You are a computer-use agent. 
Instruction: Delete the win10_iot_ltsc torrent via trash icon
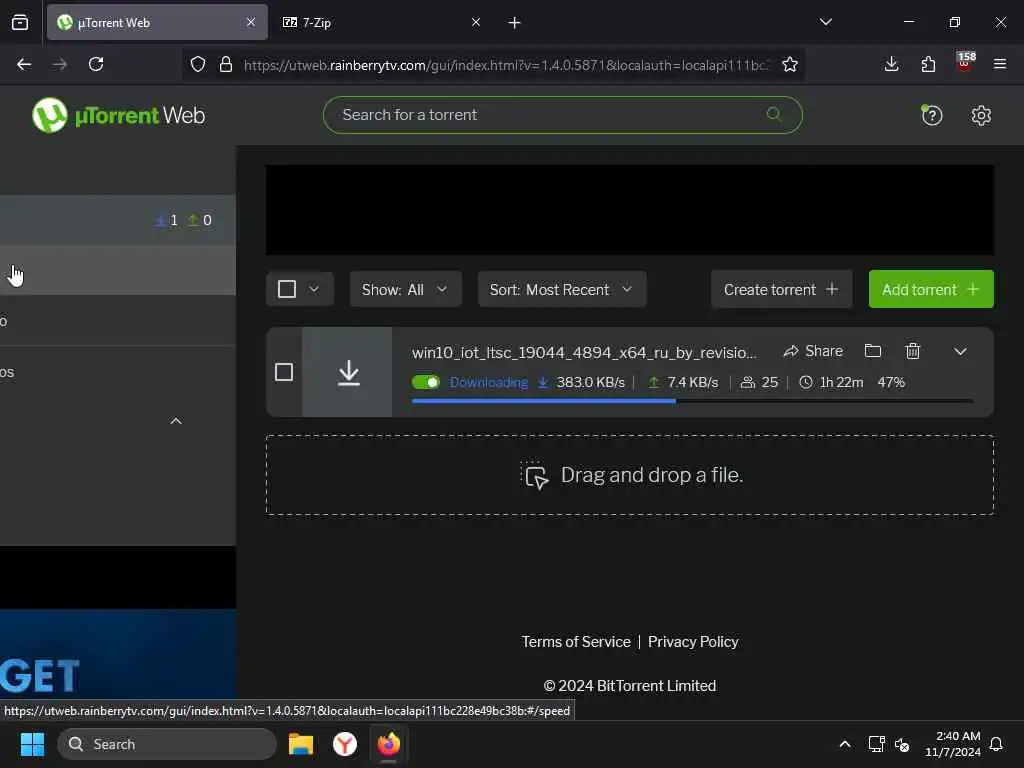[913, 351]
